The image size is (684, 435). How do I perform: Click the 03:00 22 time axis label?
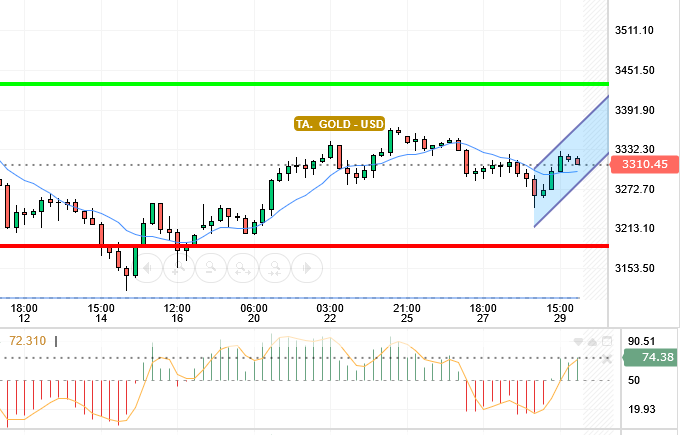[330, 313]
